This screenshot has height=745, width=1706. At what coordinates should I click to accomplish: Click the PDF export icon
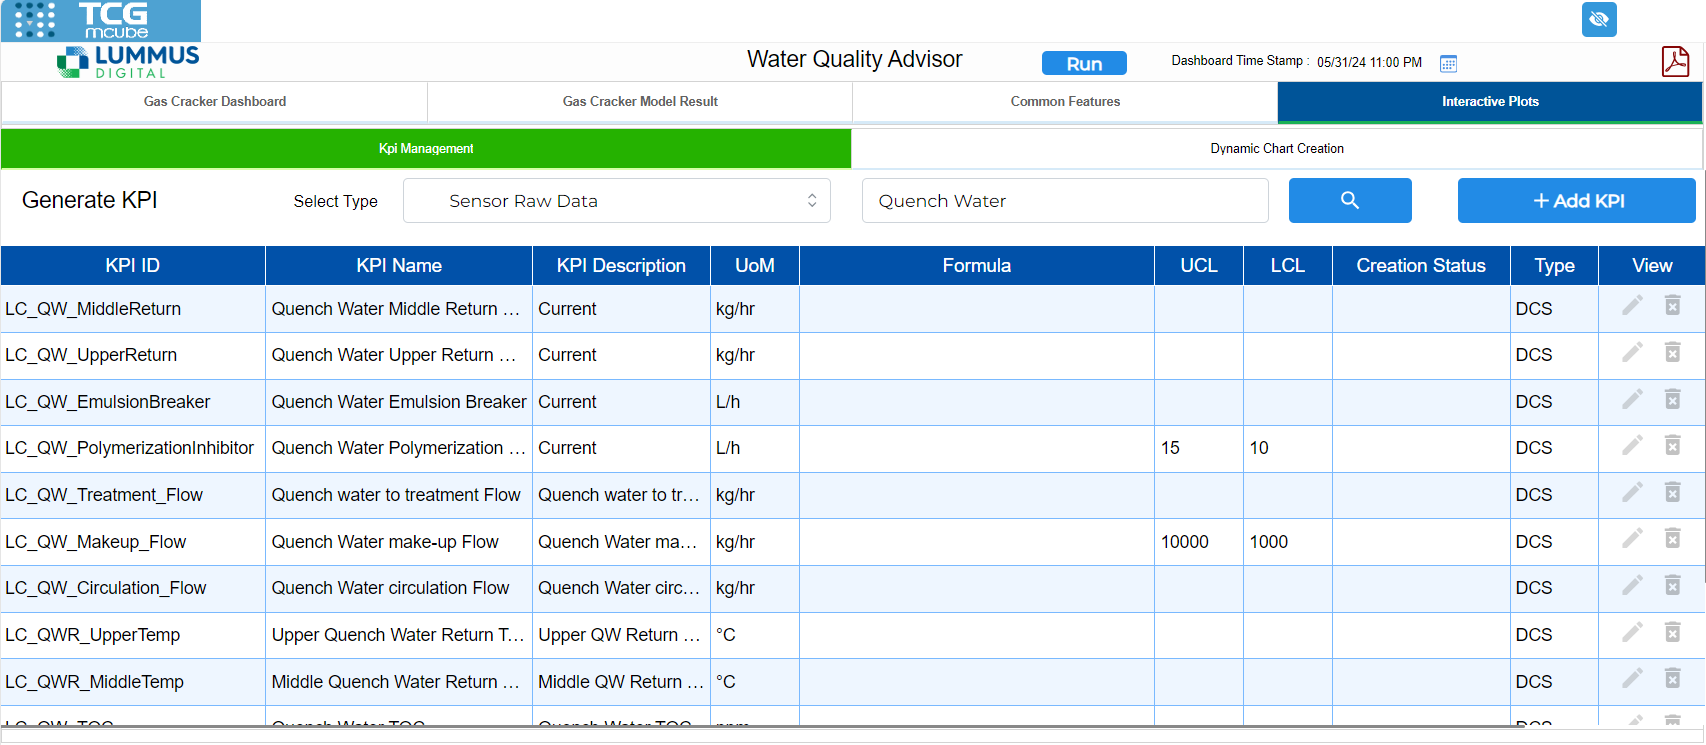pos(1674,62)
